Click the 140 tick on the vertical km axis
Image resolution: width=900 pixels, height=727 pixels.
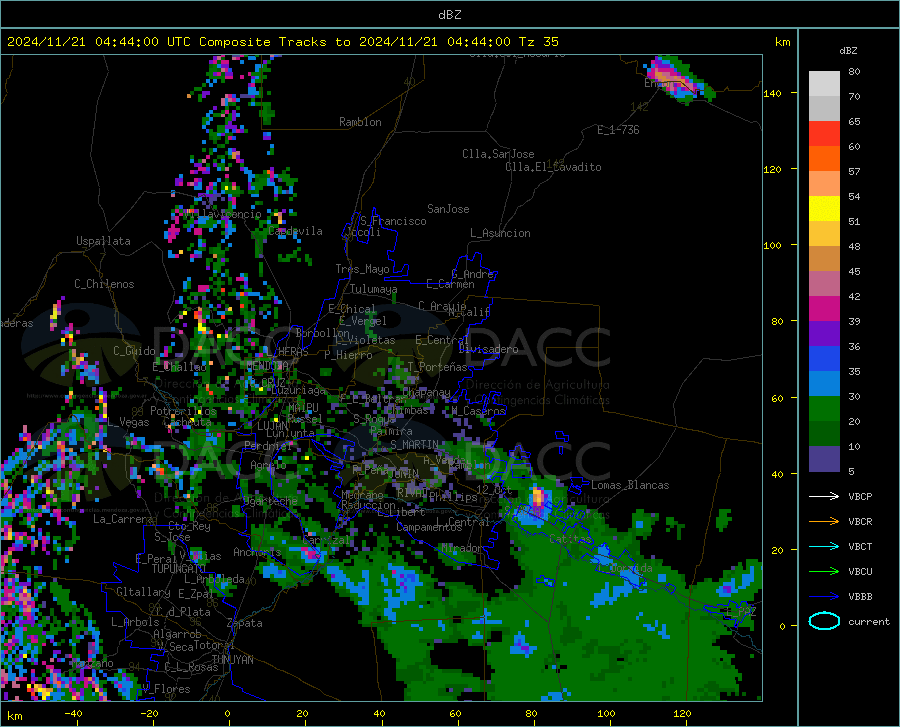pyautogui.click(x=772, y=93)
